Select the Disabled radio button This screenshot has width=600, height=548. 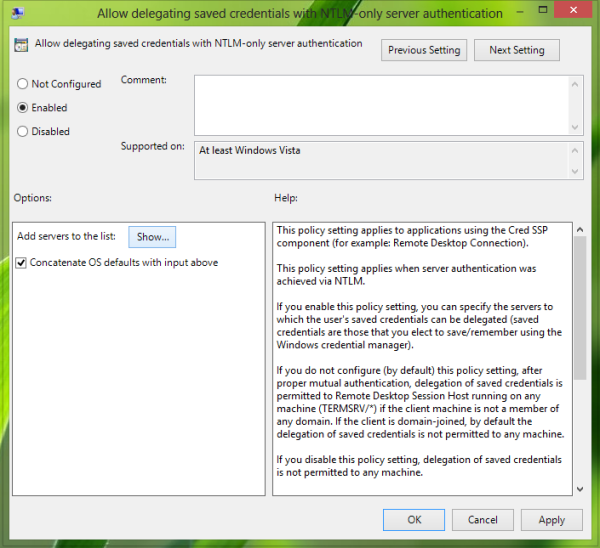23,131
